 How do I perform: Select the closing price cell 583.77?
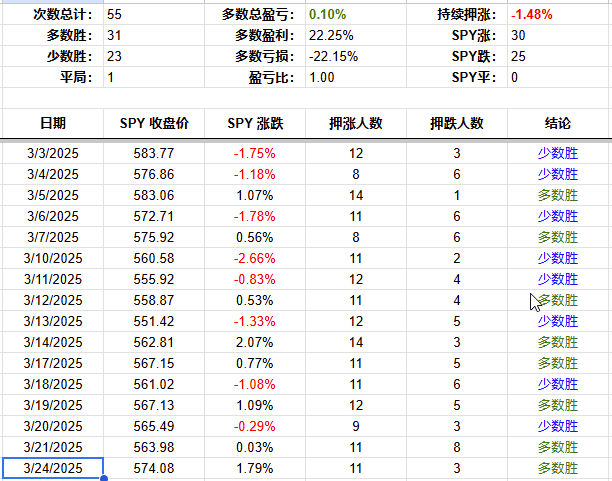coord(153,153)
